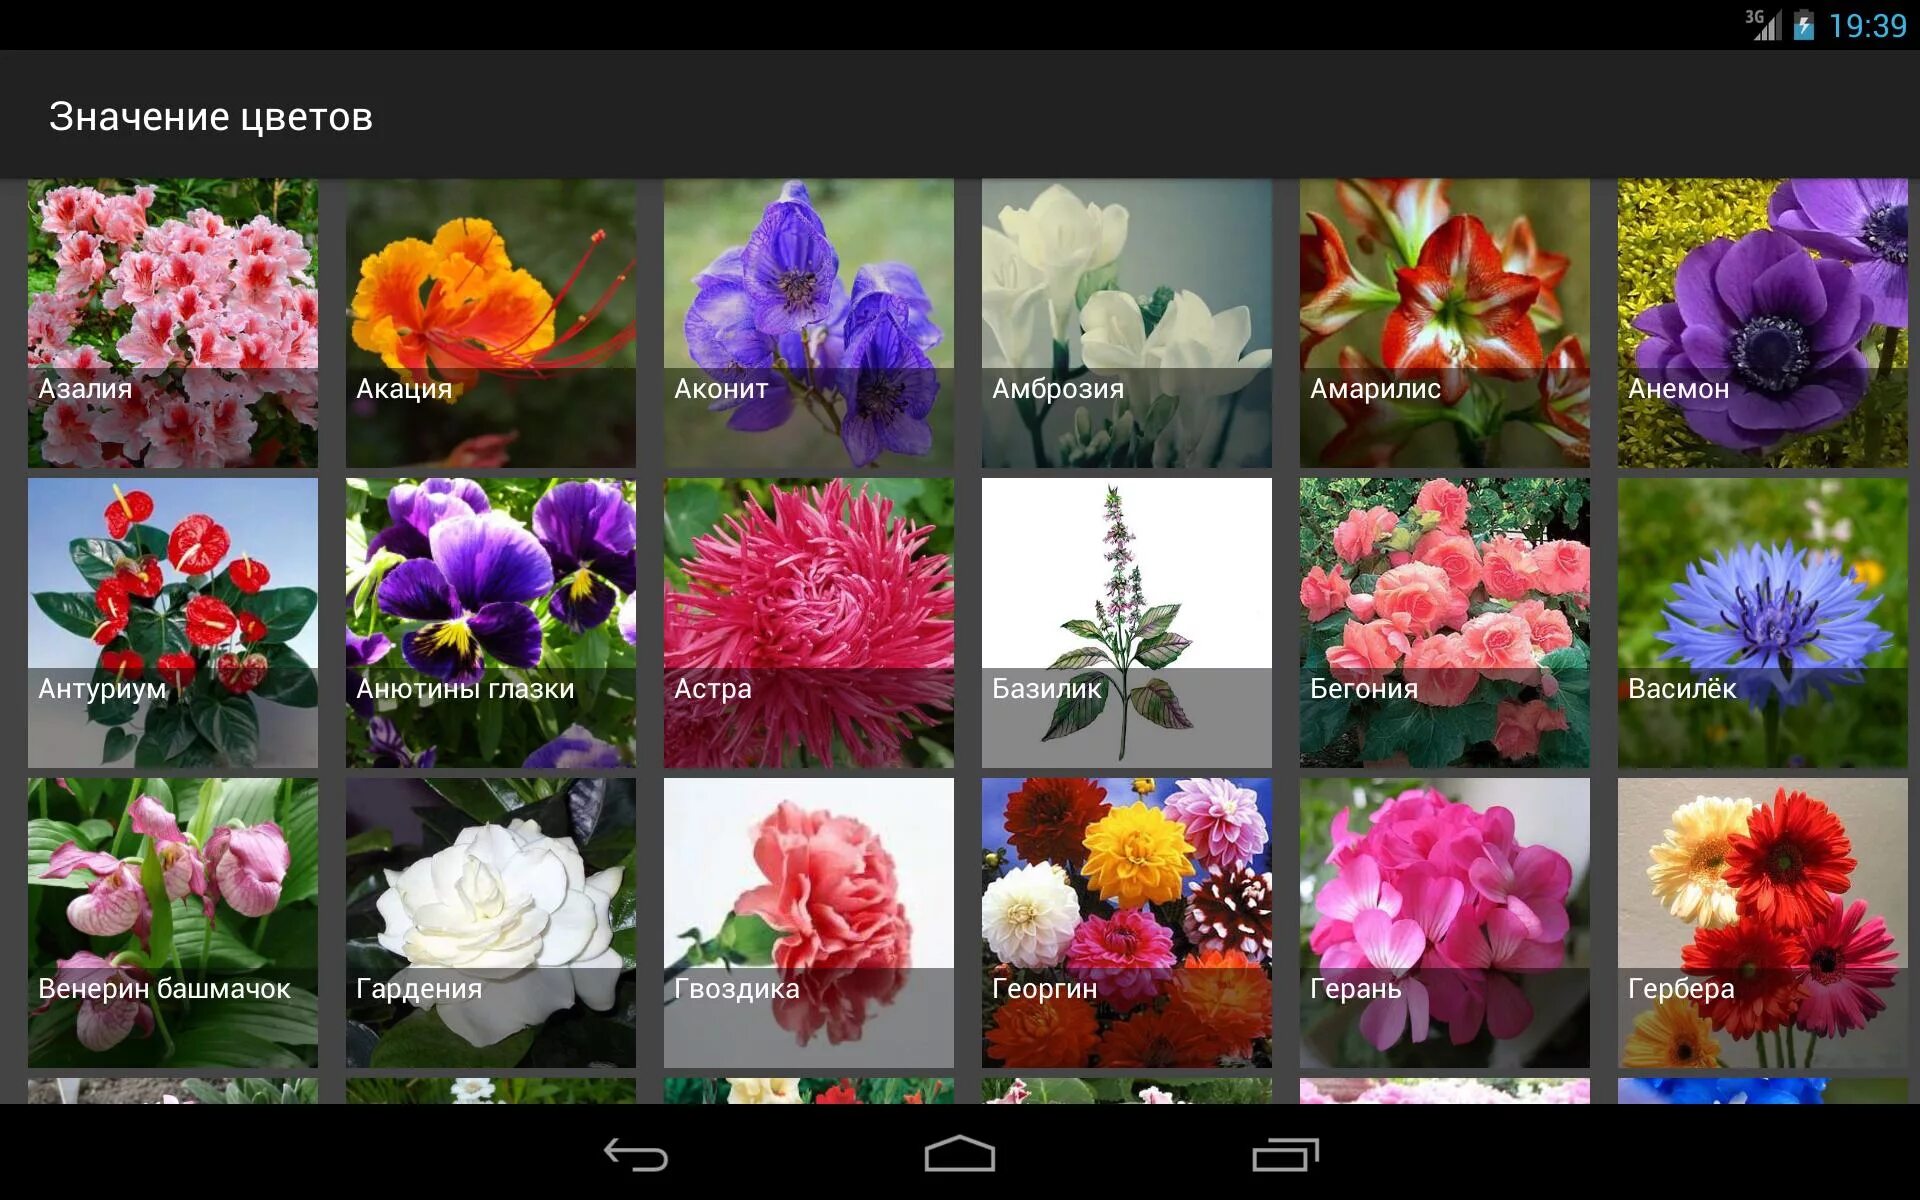Open the Базилик plant card
Viewport: 1920px width, 1200px height.
click(x=1127, y=623)
